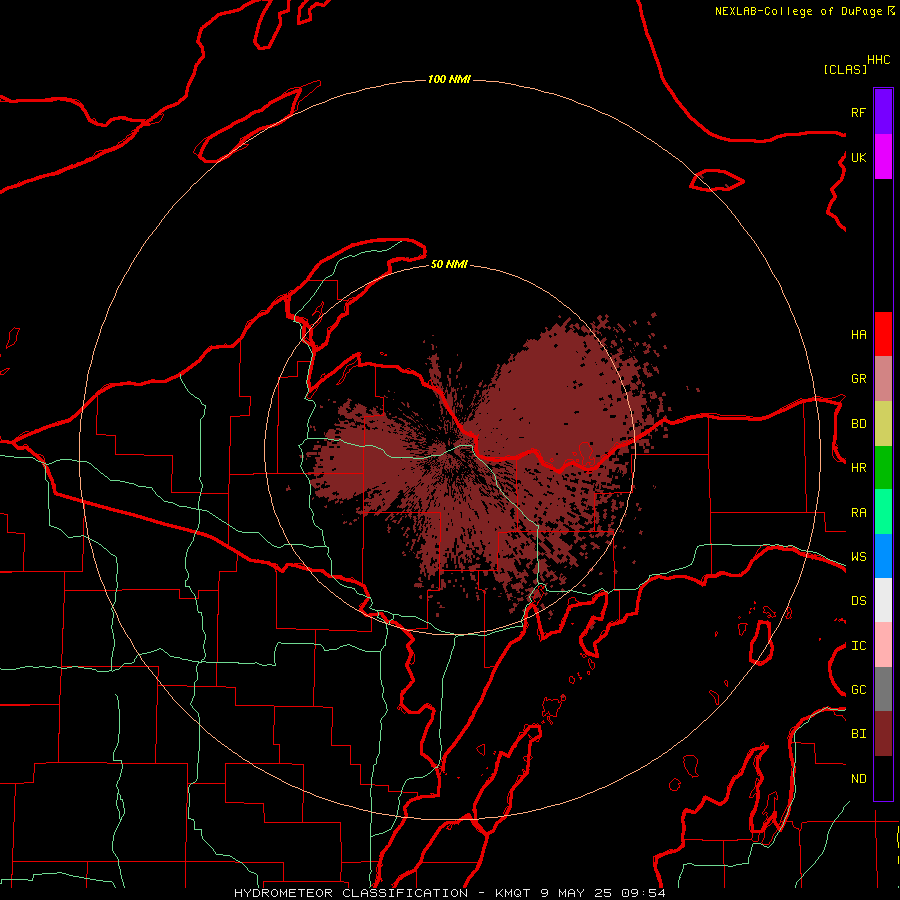The image size is (900, 900).
Task: Click the GR pink legend swatch
Action: (883, 379)
